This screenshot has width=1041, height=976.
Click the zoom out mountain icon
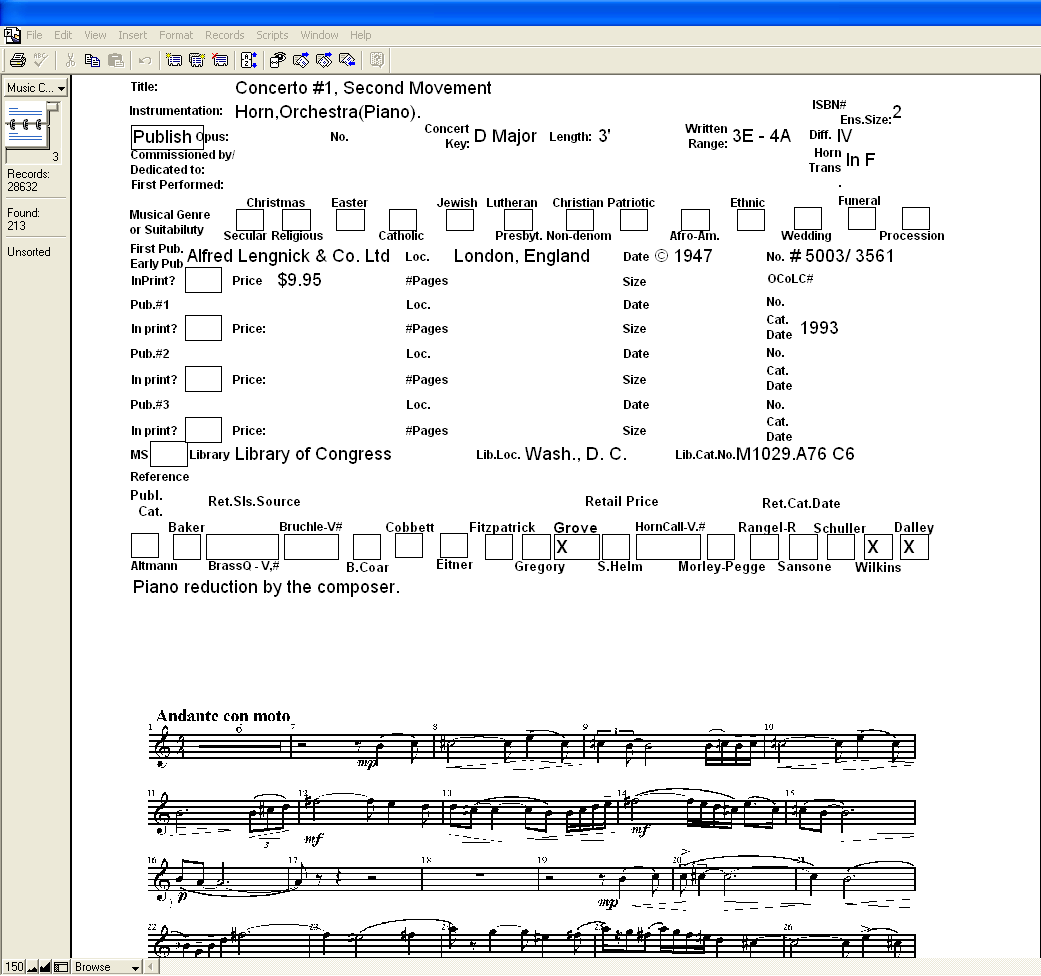coord(32,967)
